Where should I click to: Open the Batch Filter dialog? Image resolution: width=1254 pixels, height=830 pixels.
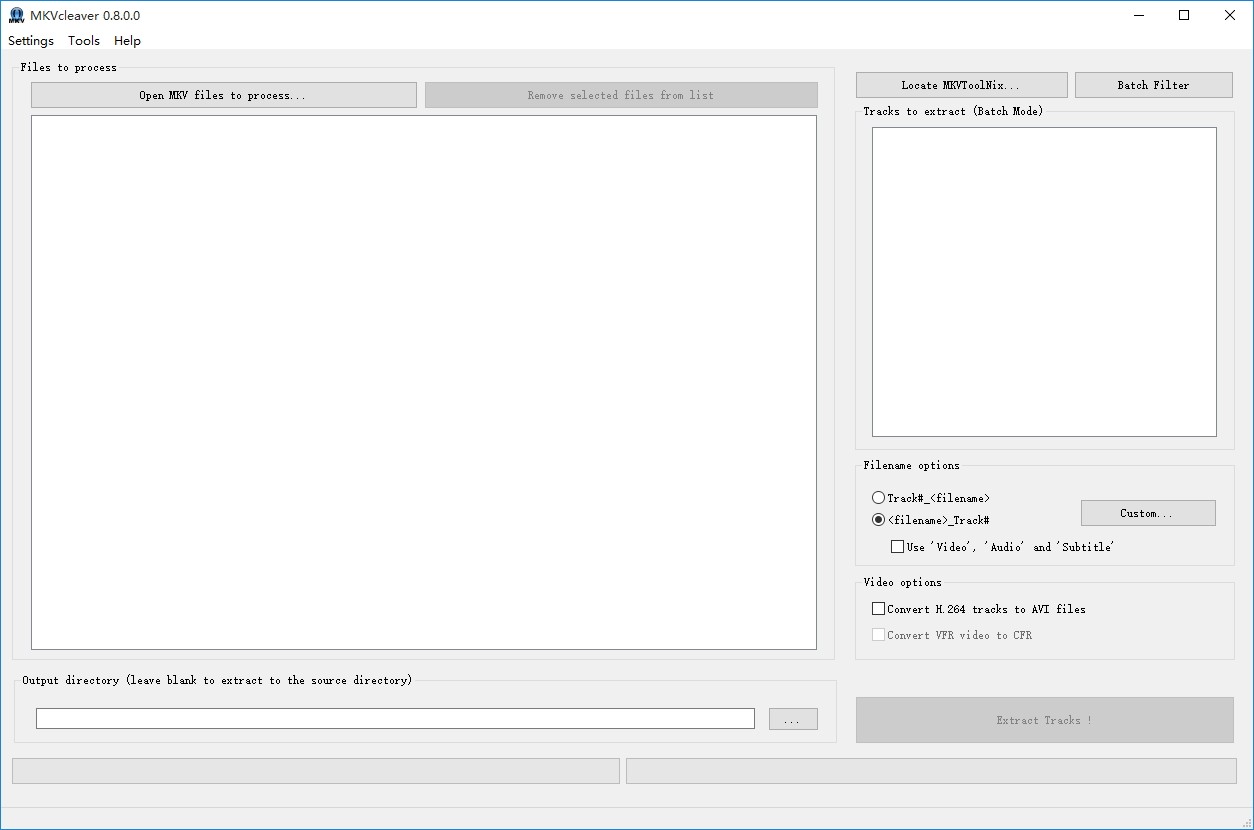click(1153, 84)
